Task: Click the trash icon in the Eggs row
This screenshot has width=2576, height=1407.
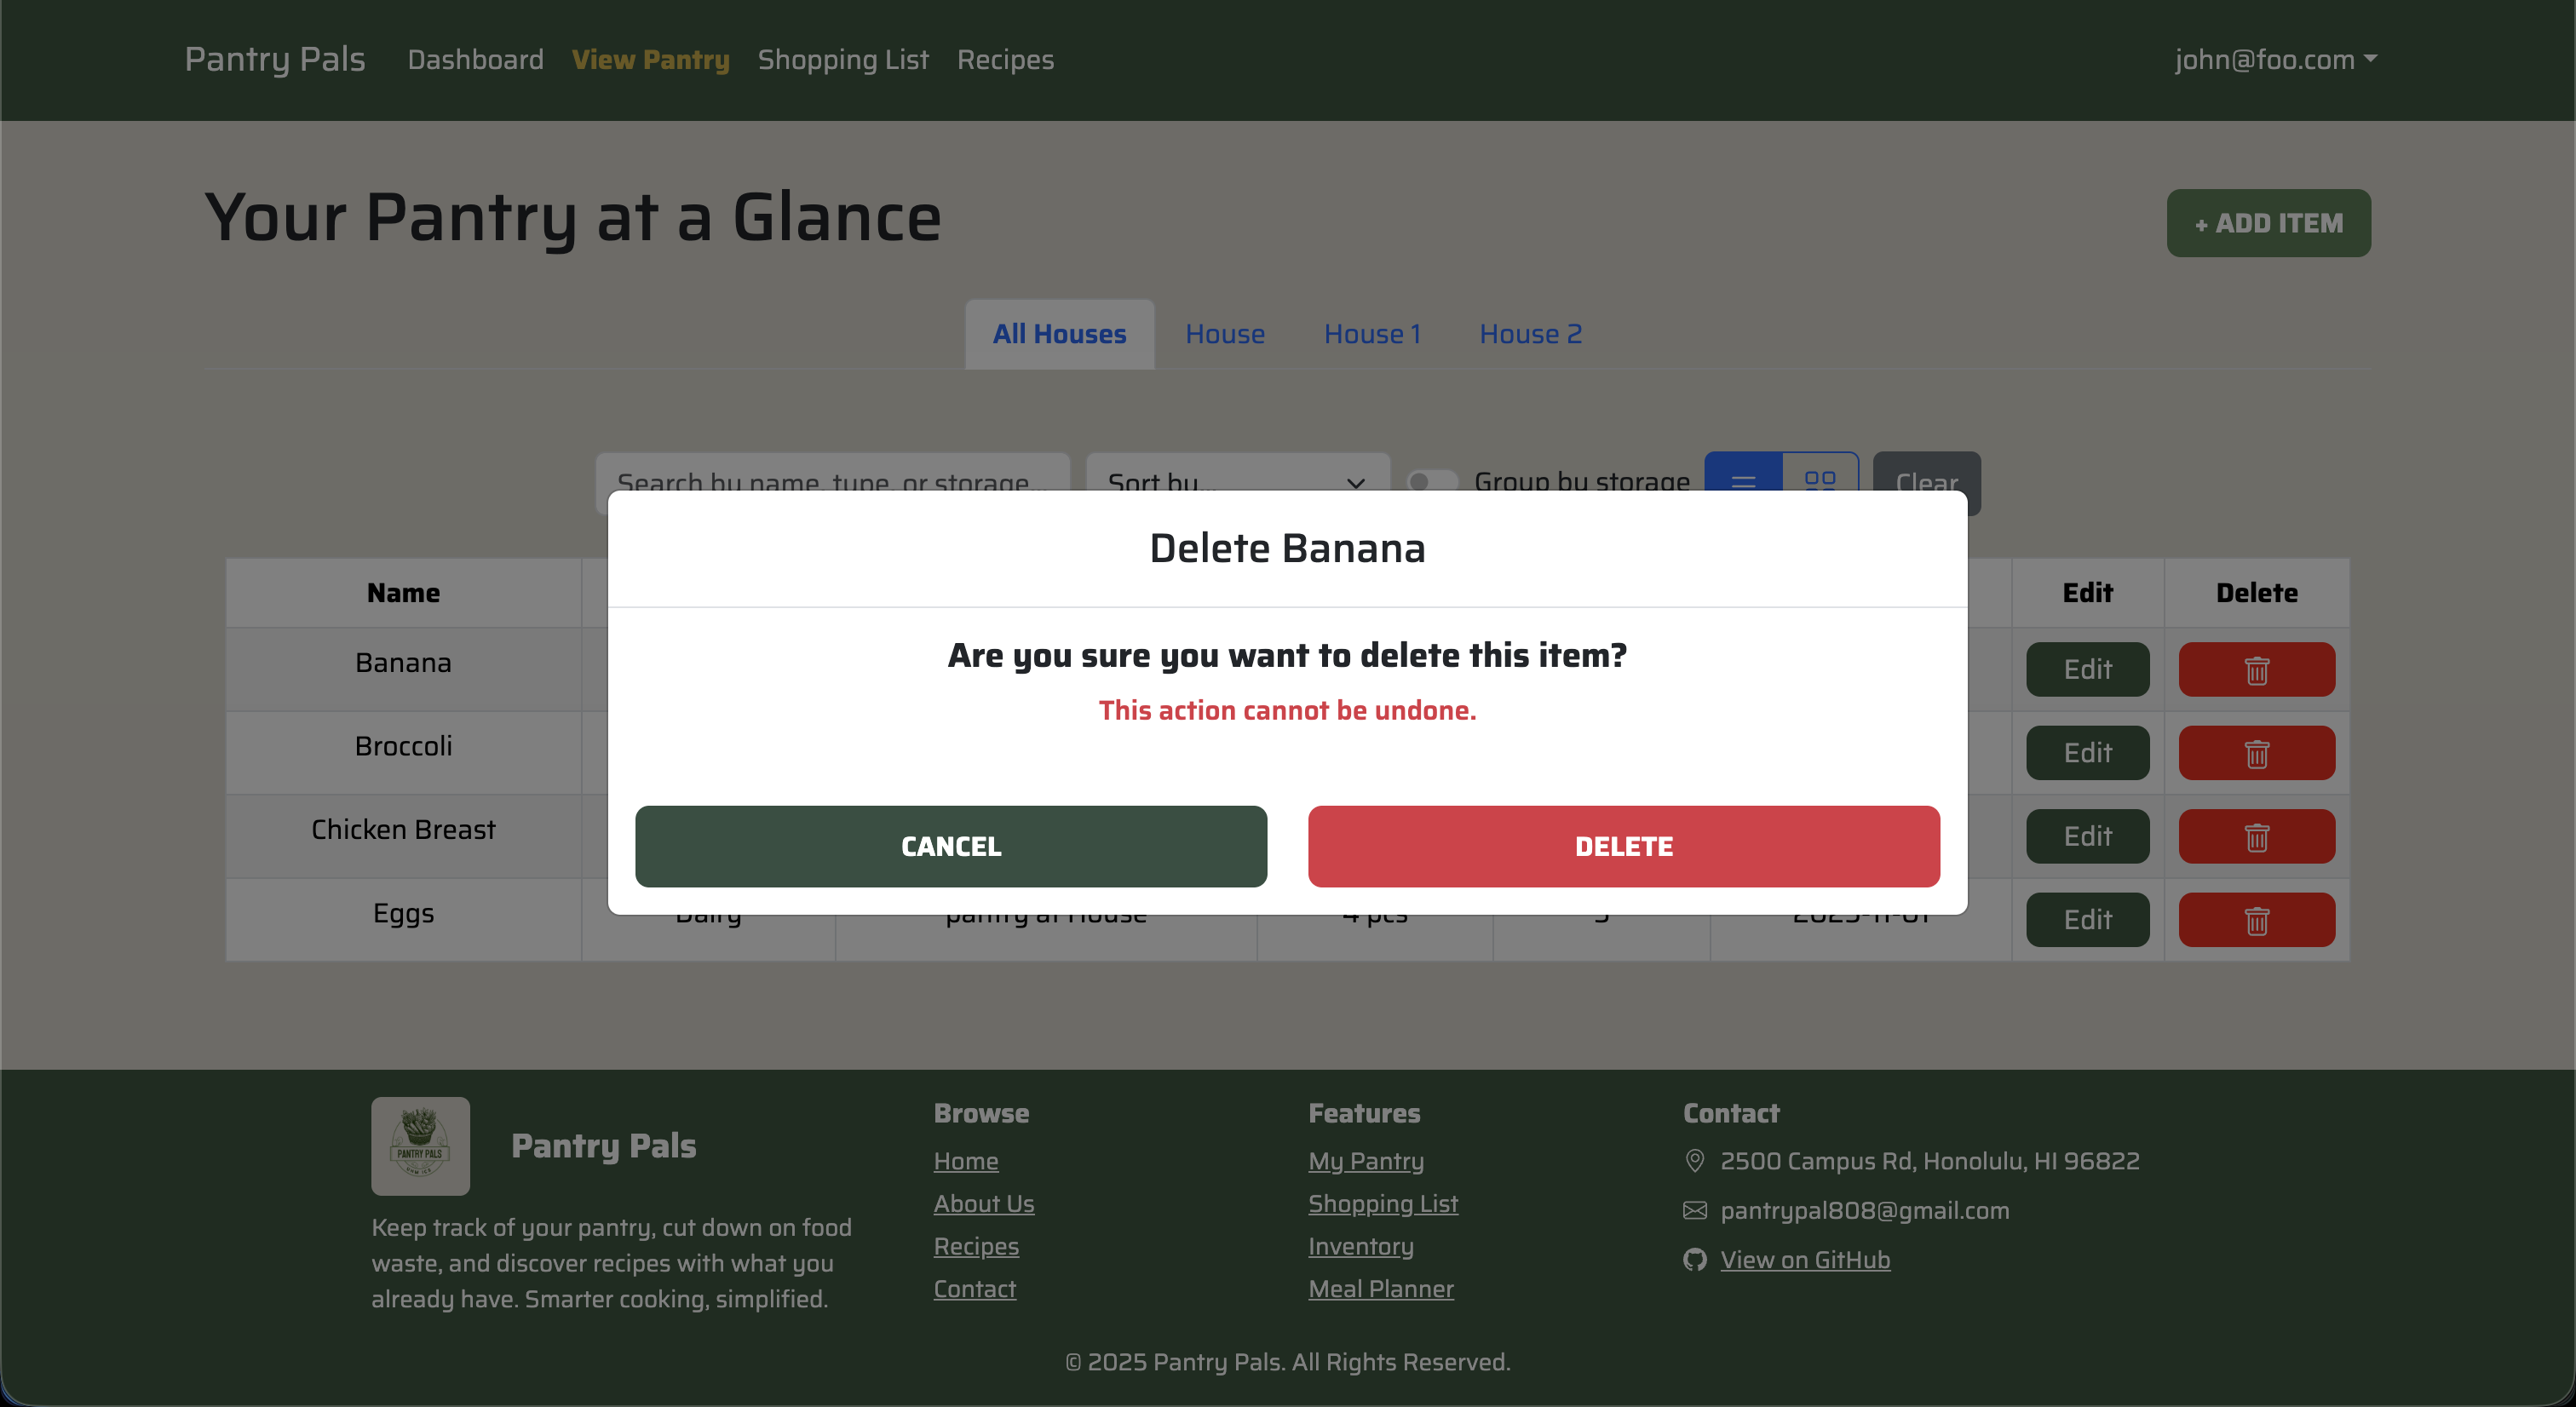Action: point(2256,919)
